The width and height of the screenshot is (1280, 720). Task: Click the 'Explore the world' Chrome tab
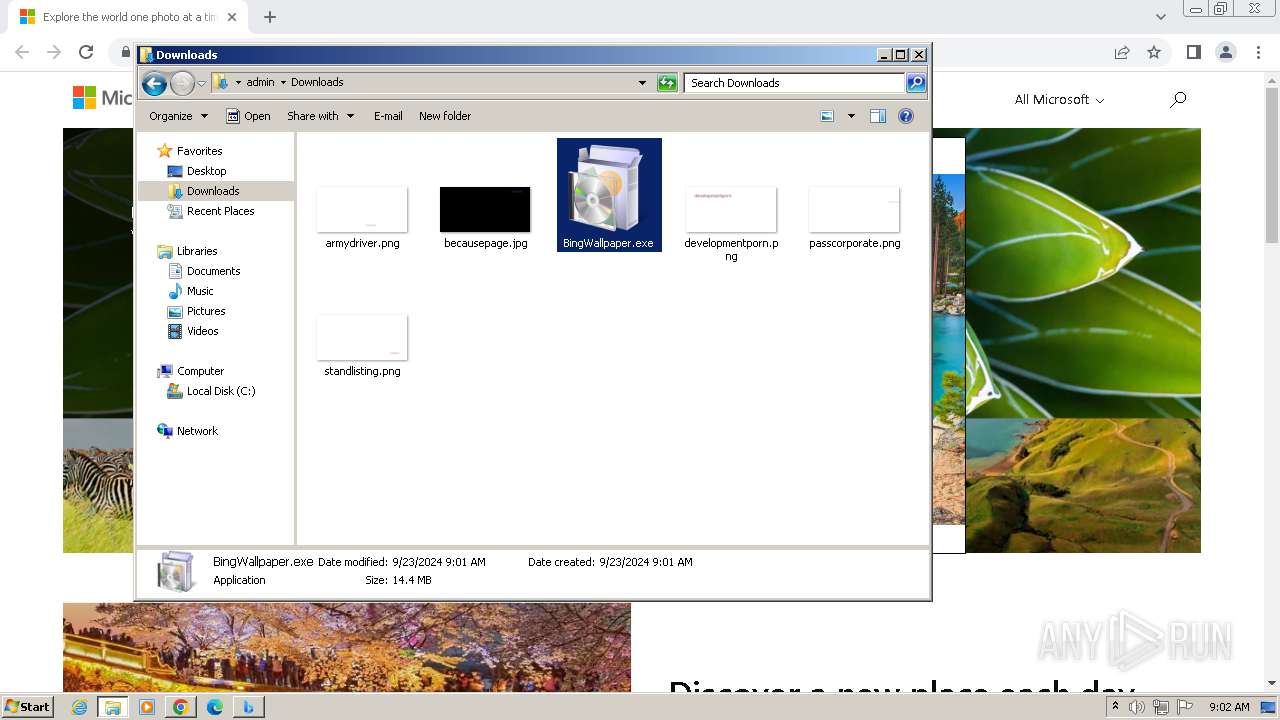coord(128,17)
